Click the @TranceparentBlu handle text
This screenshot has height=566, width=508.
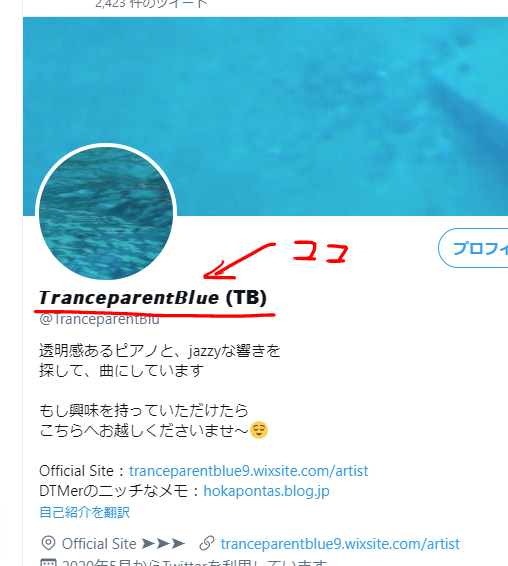[99, 319]
